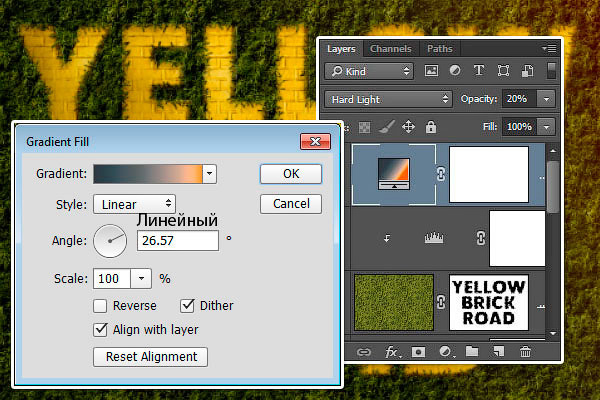
Task: Click the Opacity 20% field
Action: [520, 99]
